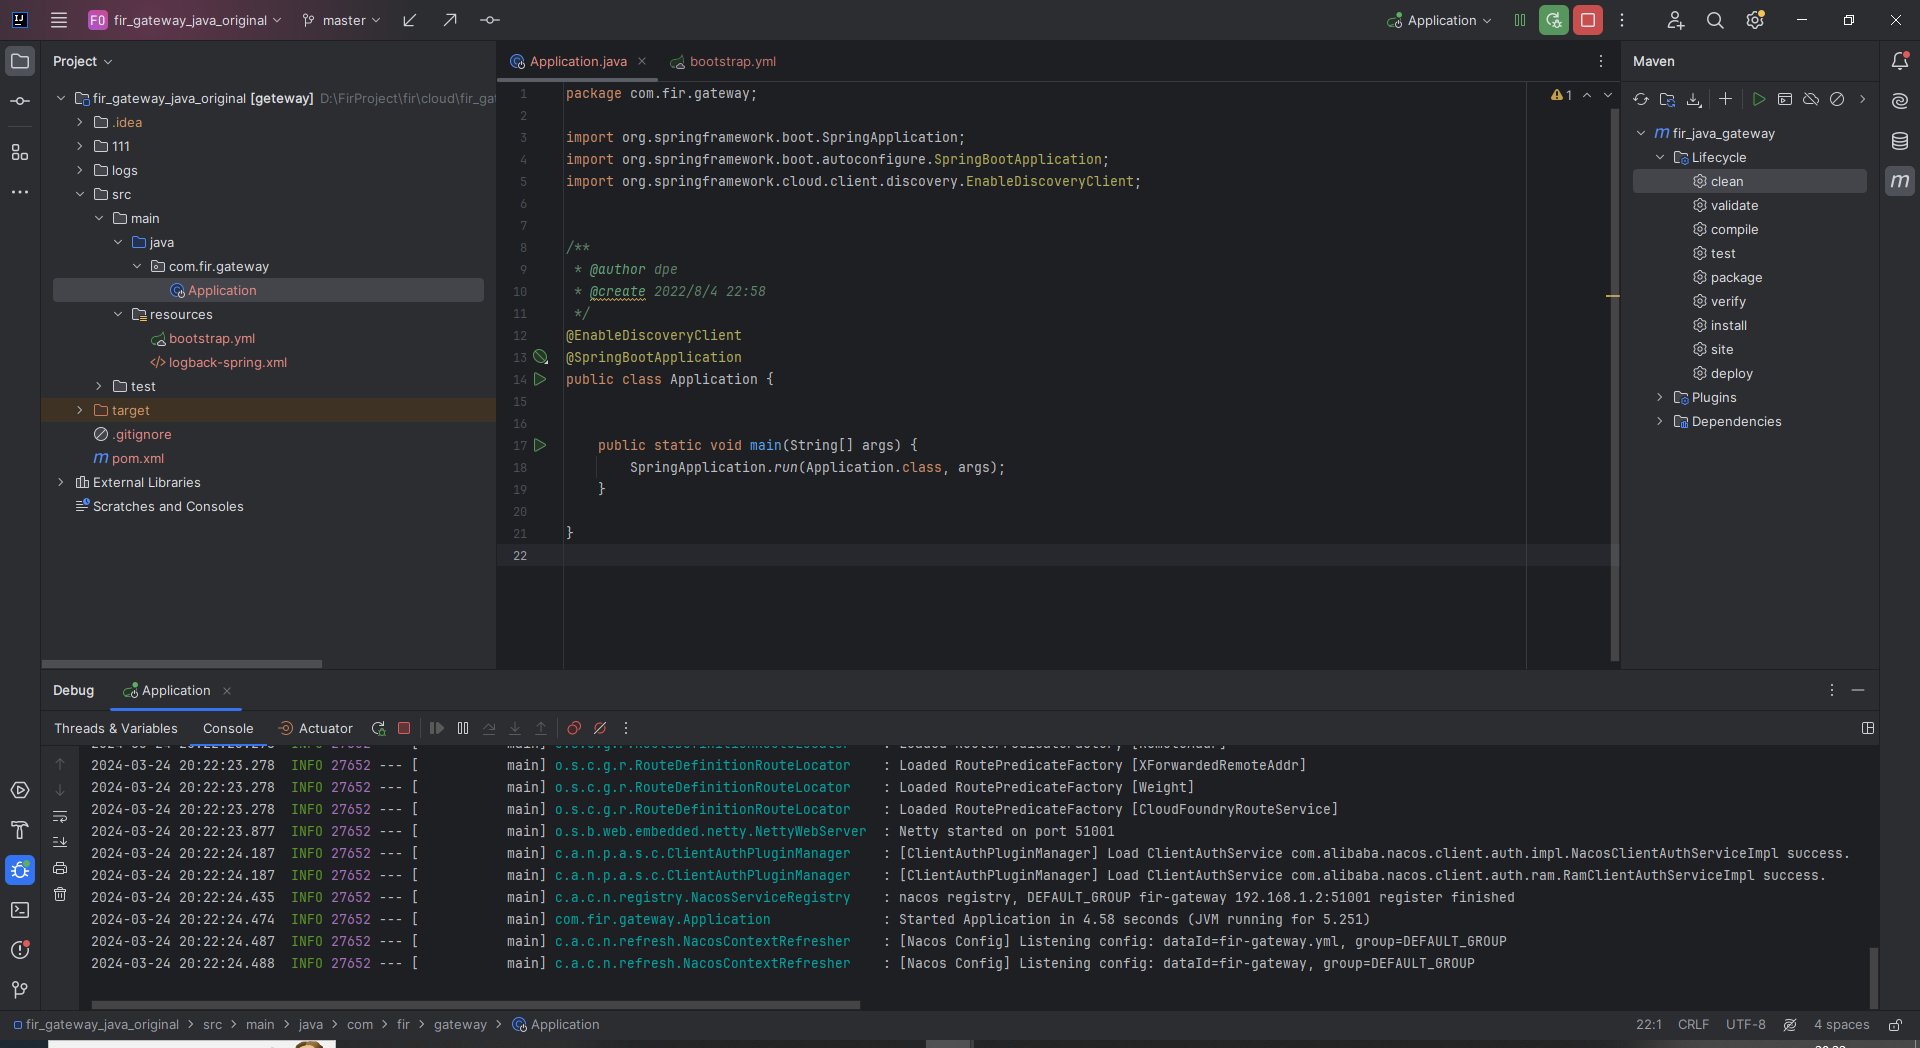Pause program in debug toolbar

[463, 728]
